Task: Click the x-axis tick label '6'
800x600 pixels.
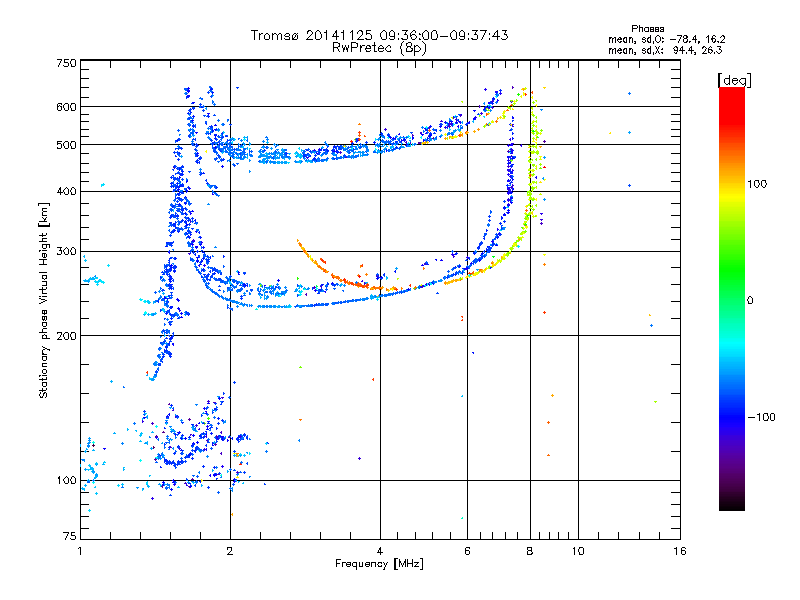Action: click(x=467, y=551)
